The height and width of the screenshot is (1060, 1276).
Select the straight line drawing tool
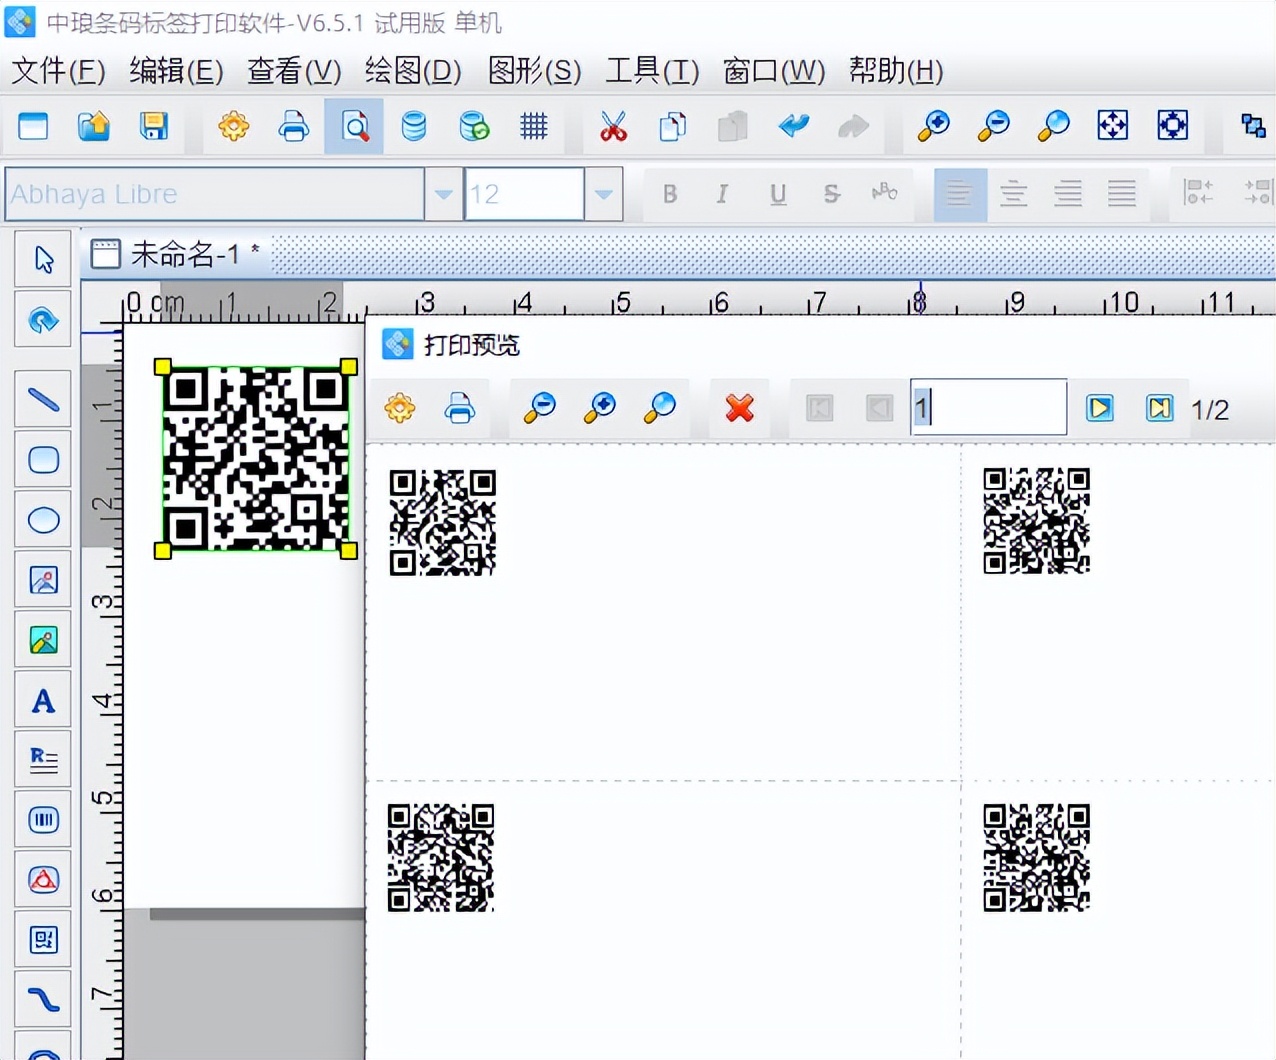coord(43,400)
